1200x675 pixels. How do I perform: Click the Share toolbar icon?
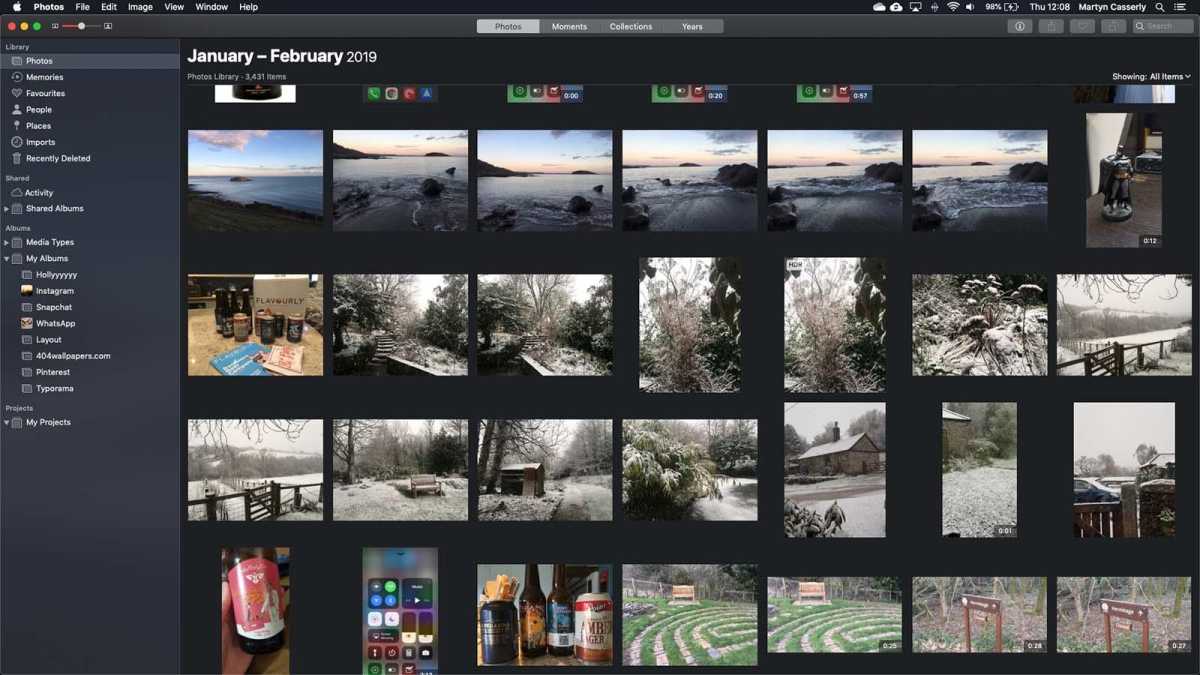tap(1050, 26)
